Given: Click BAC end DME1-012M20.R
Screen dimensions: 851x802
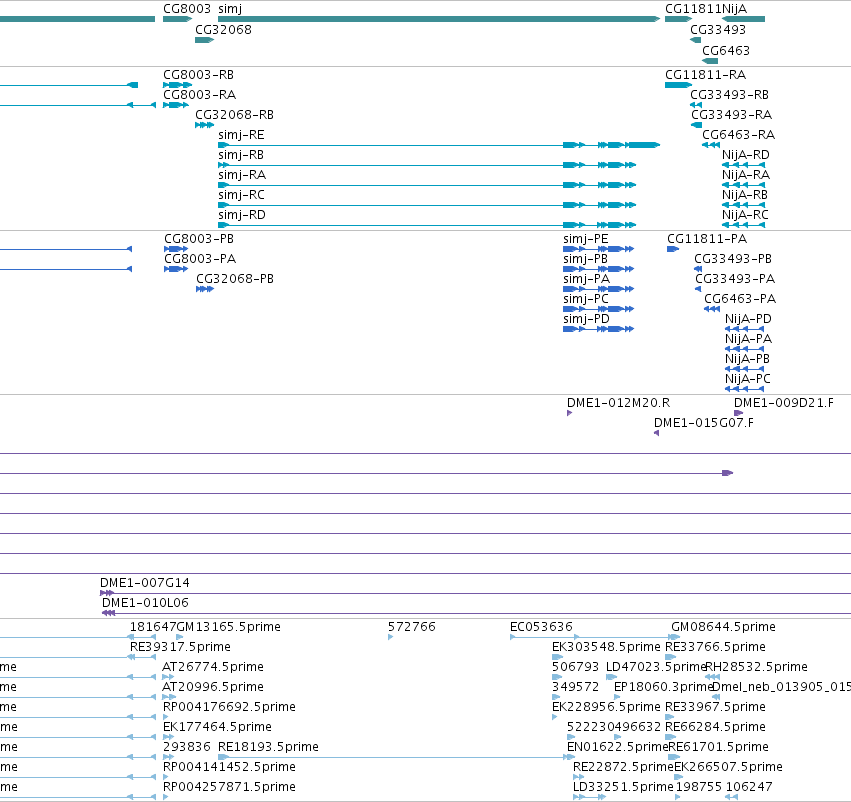Looking at the screenshot, I should tap(619, 403).
